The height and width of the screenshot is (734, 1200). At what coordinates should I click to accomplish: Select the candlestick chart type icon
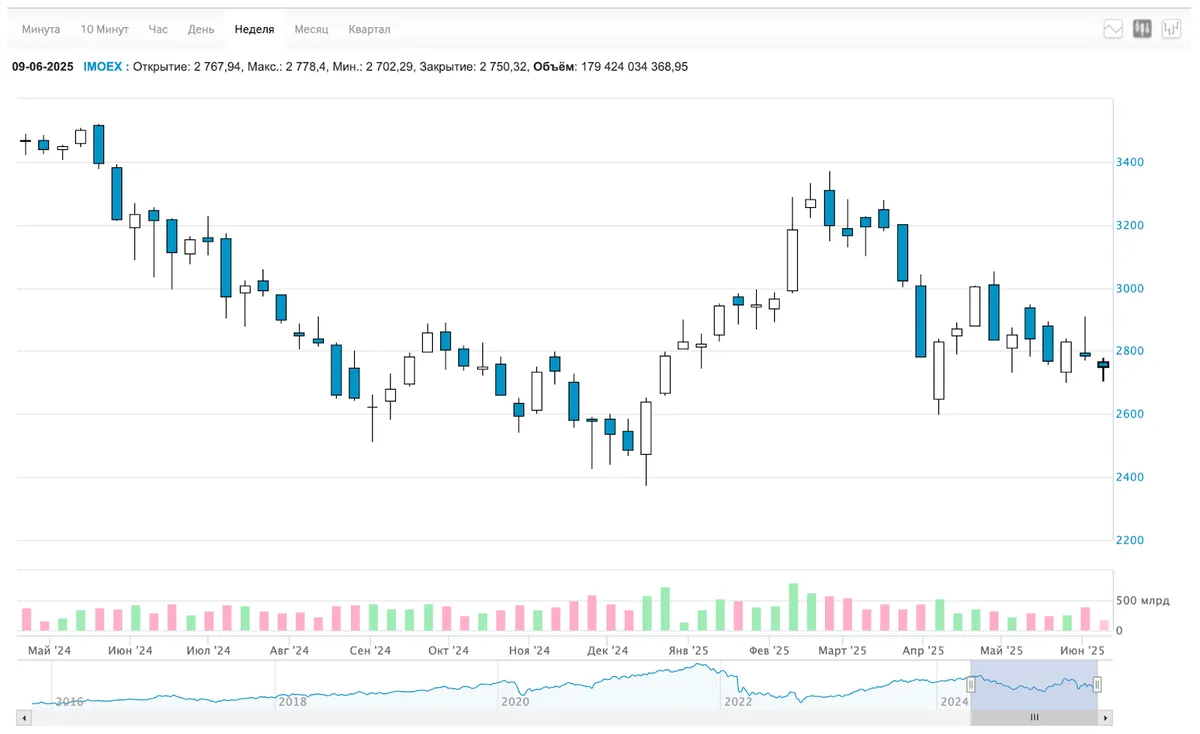point(1142,29)
